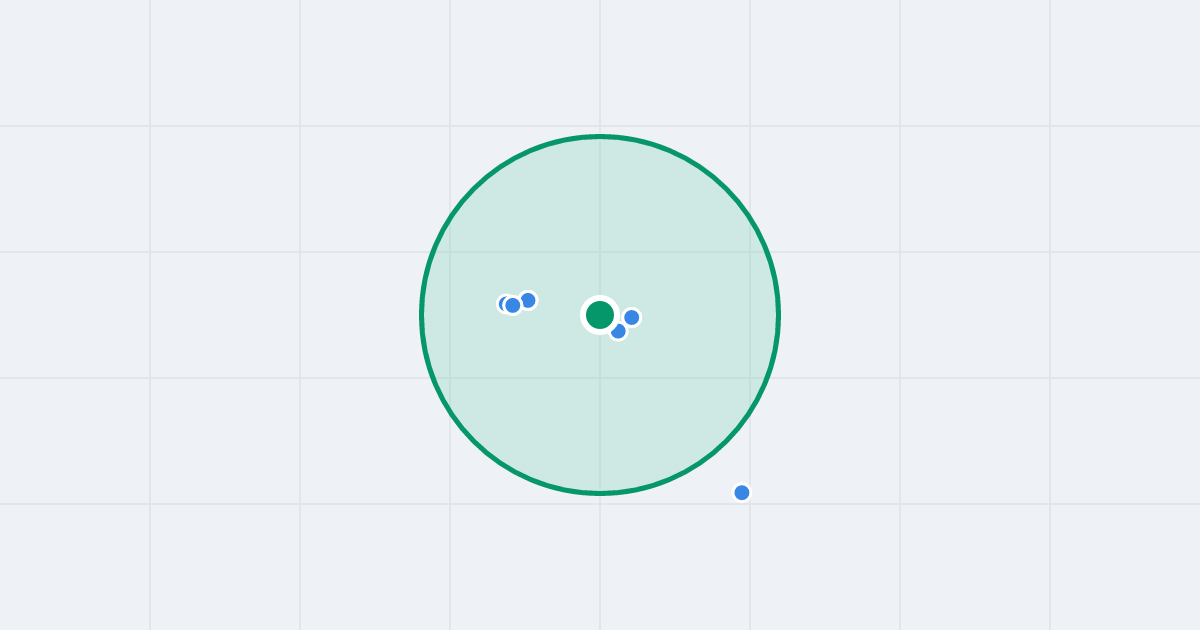Viewport: 1200px width, 630px height.
Task: Select the front blue dot of the overlapping left pair
Action: pos(513,305)
